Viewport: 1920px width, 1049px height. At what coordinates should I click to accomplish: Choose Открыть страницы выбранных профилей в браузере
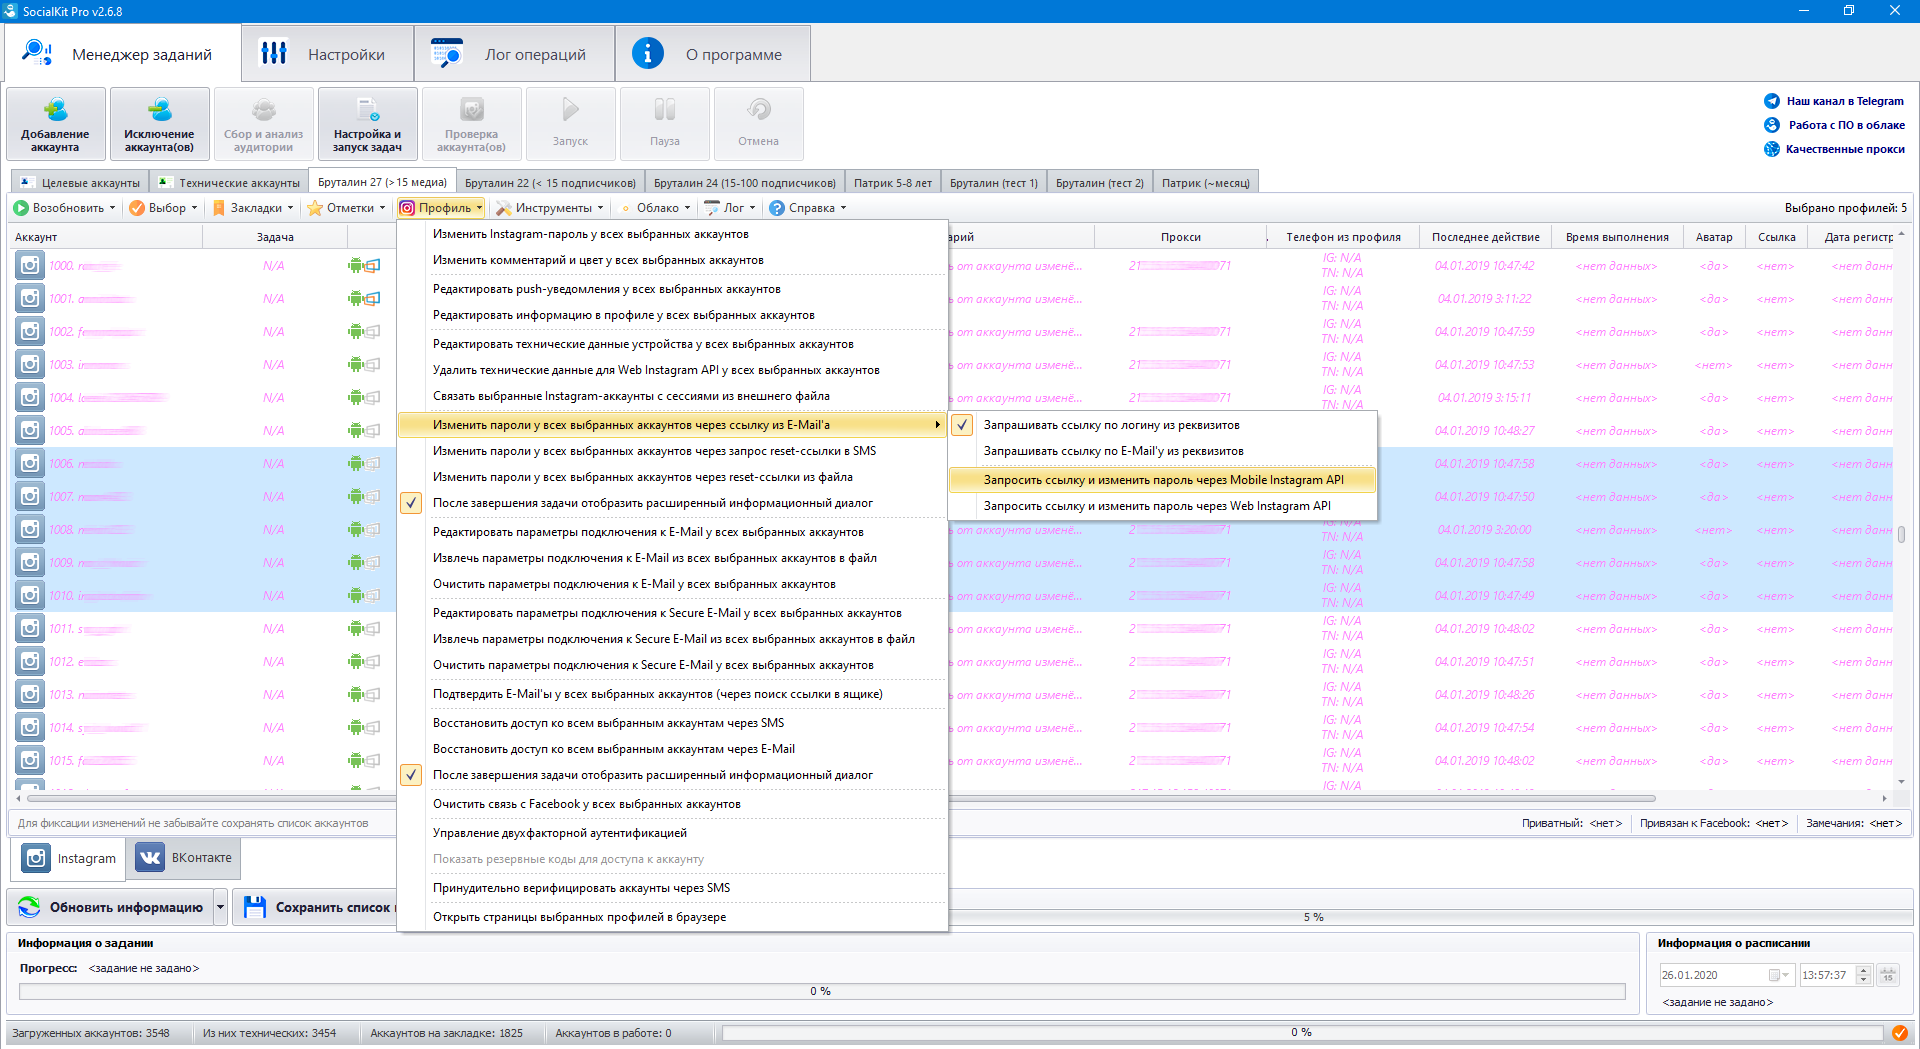point(672,917)
